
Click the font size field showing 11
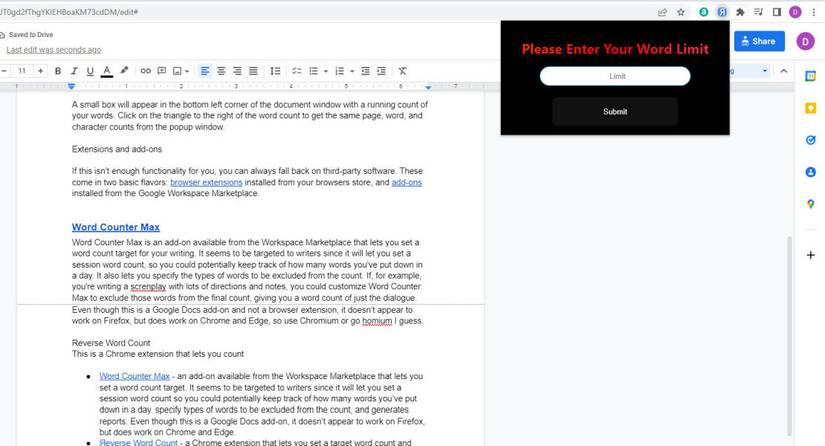tap(22, 71)
